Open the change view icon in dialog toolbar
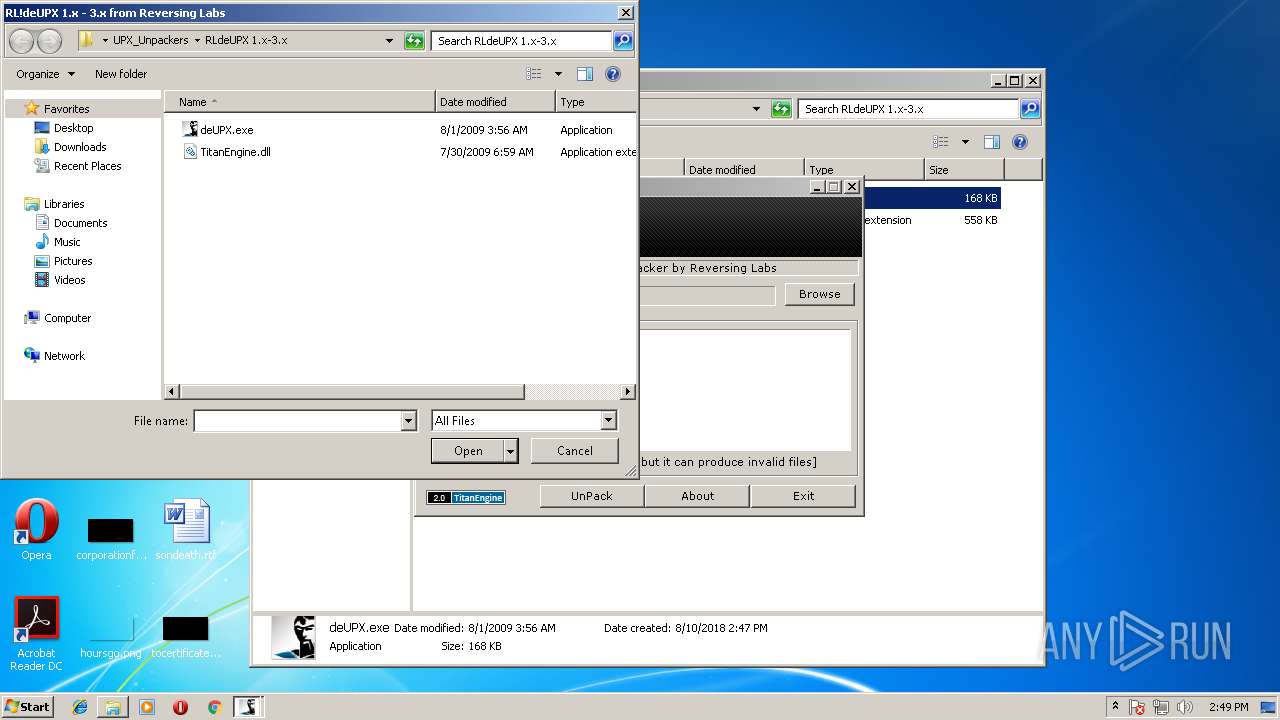 (534, 74)
